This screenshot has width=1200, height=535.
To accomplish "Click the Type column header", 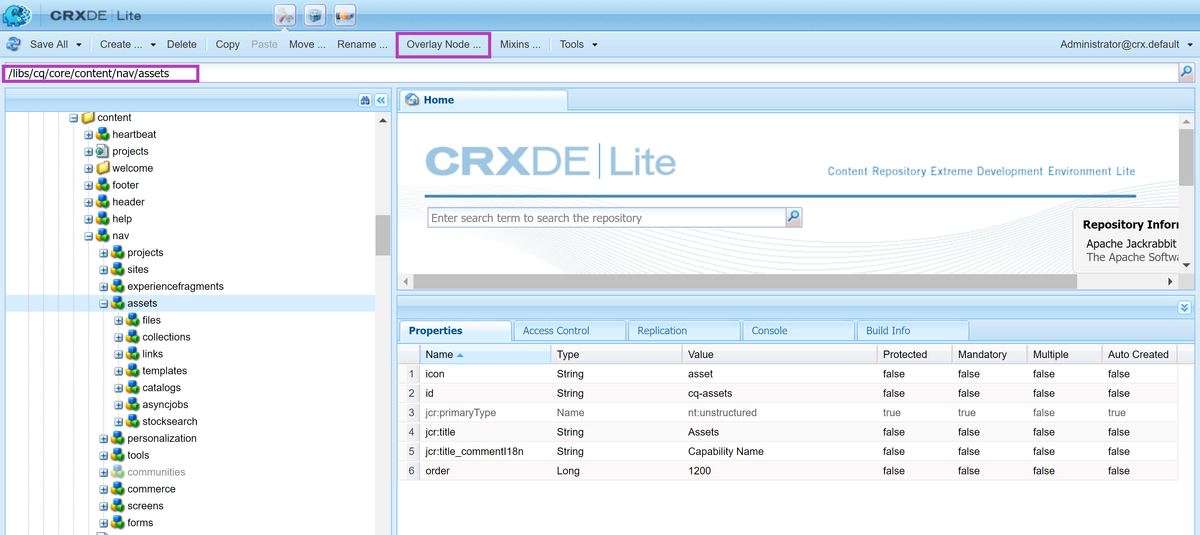I will (x=615, y=354).
